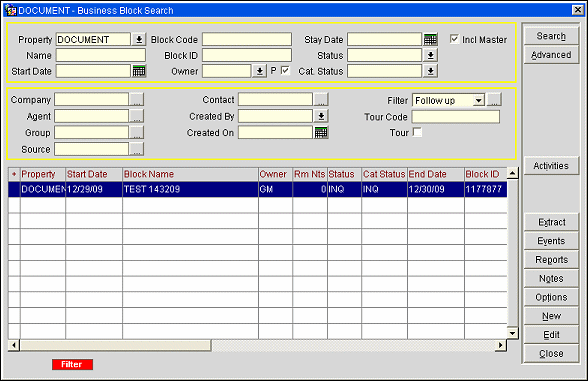Image resolution: width=588 pixels, height=381 pixels.
Task: Click the horizontal scrollbar thumb under grid
Action: pos(116,345)
